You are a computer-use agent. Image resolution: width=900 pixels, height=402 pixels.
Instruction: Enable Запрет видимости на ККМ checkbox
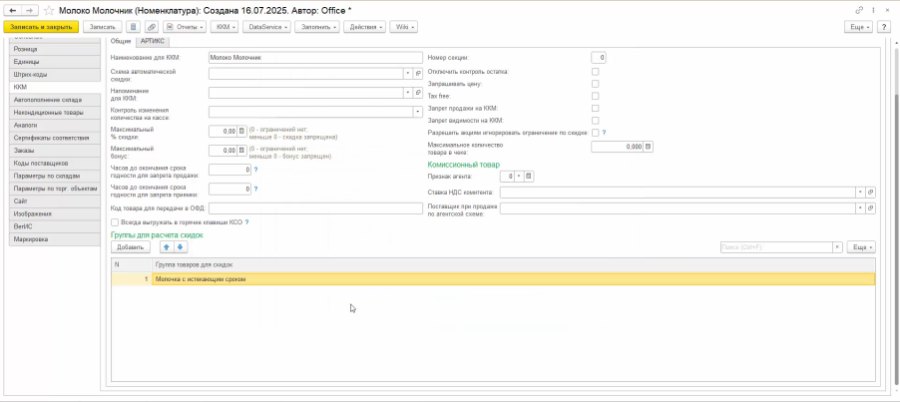coord(595,121)
